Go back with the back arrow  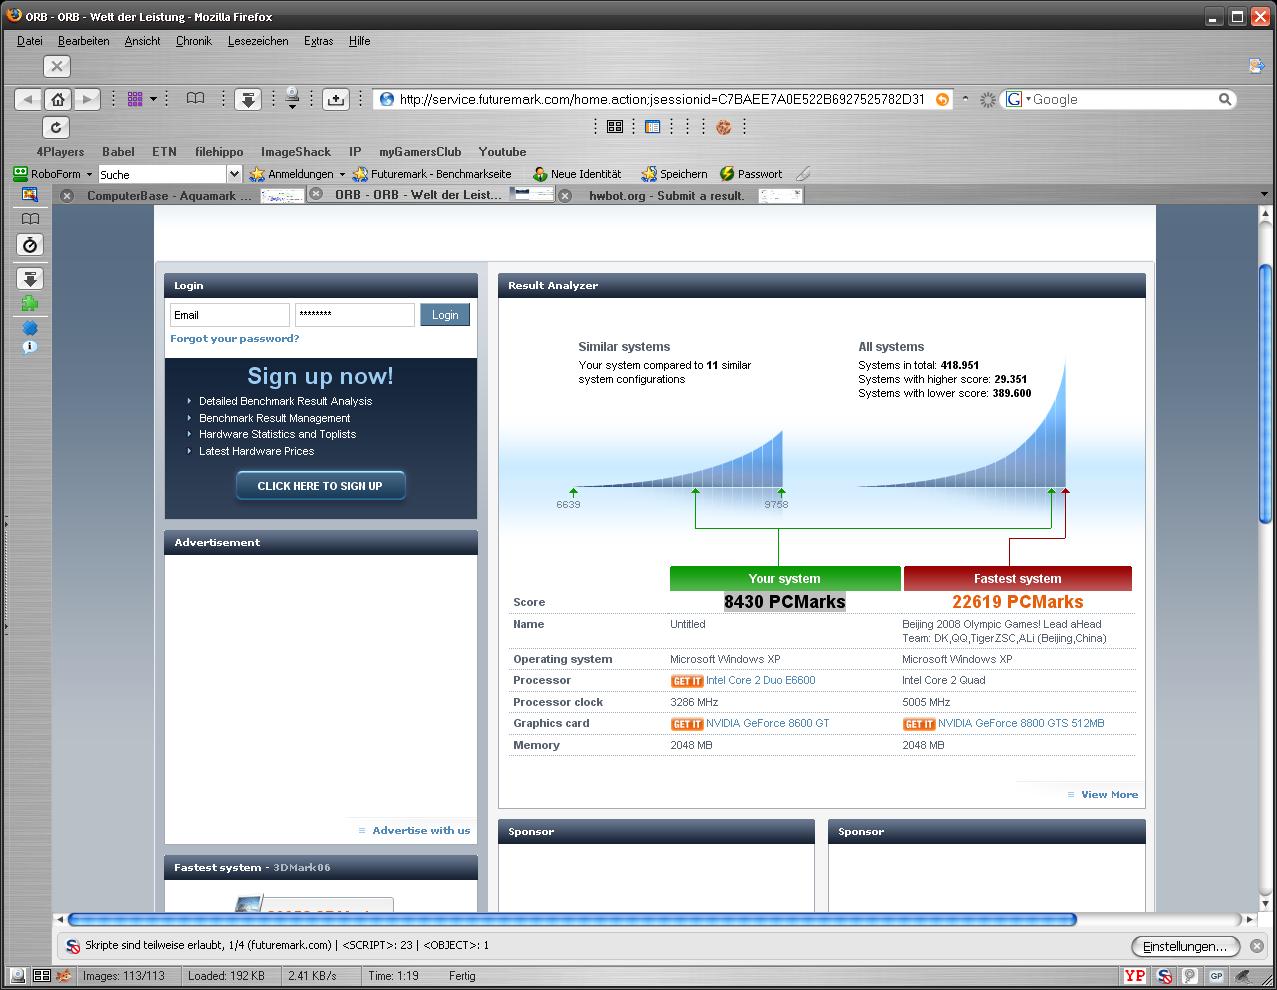coord(29,99)
